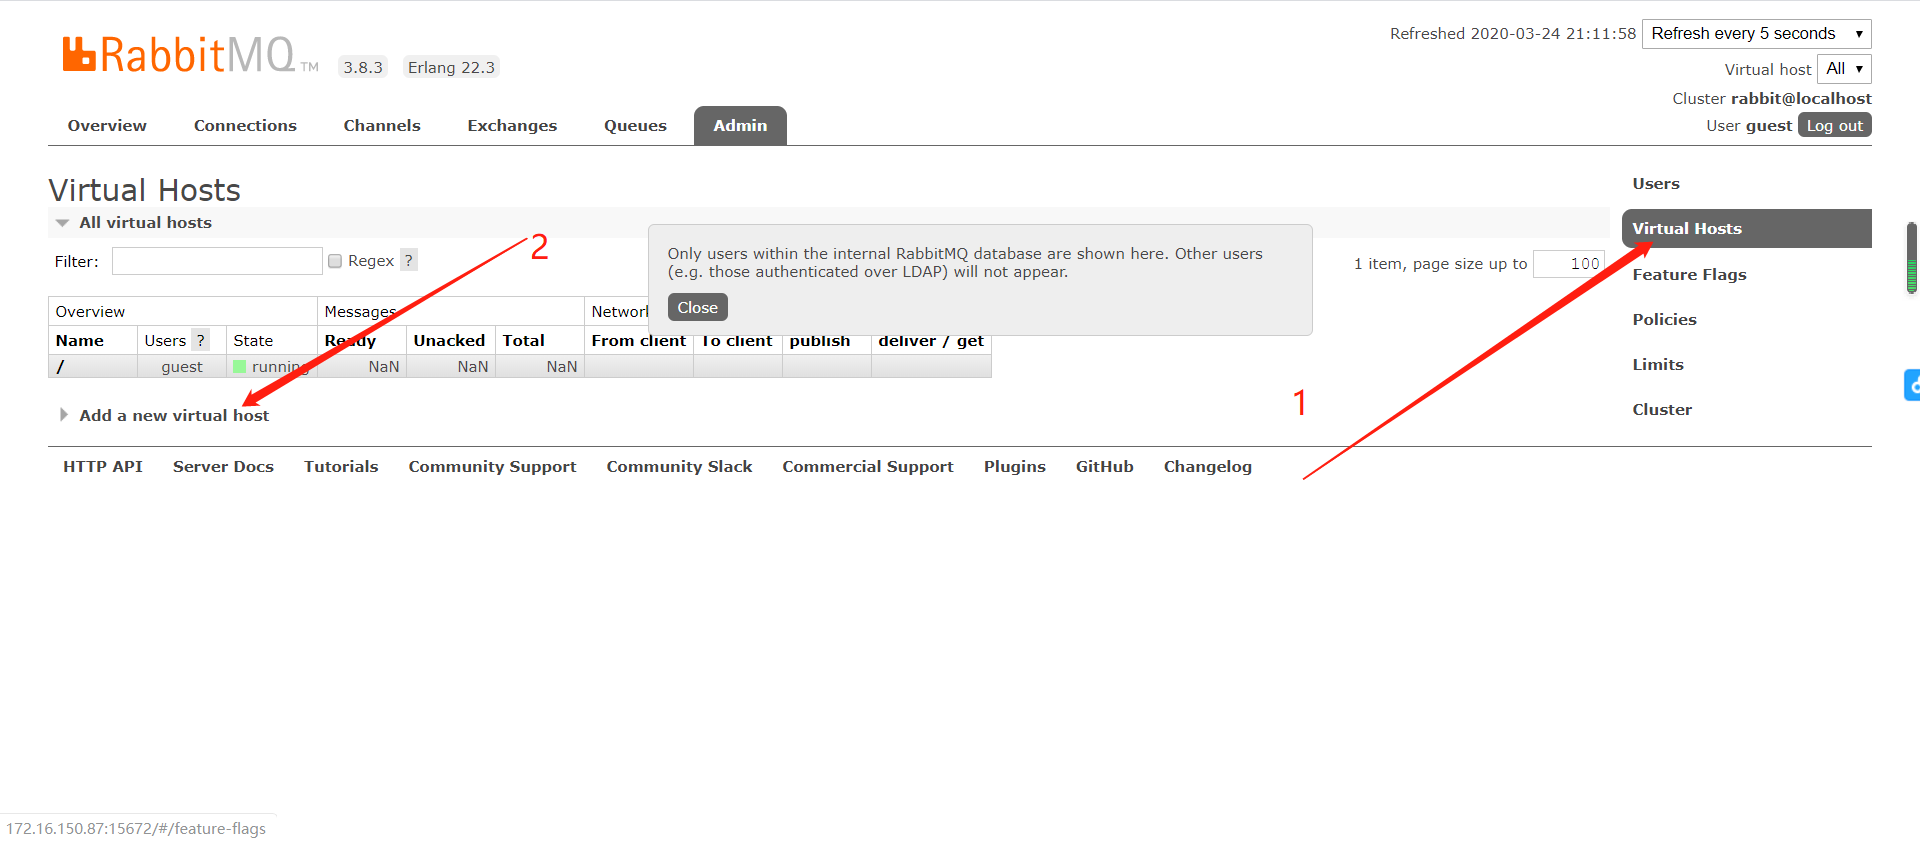Open the Refresh every 5 seconds dropdown
This screenshot has width=1920, height=842.
(1757, 34)
